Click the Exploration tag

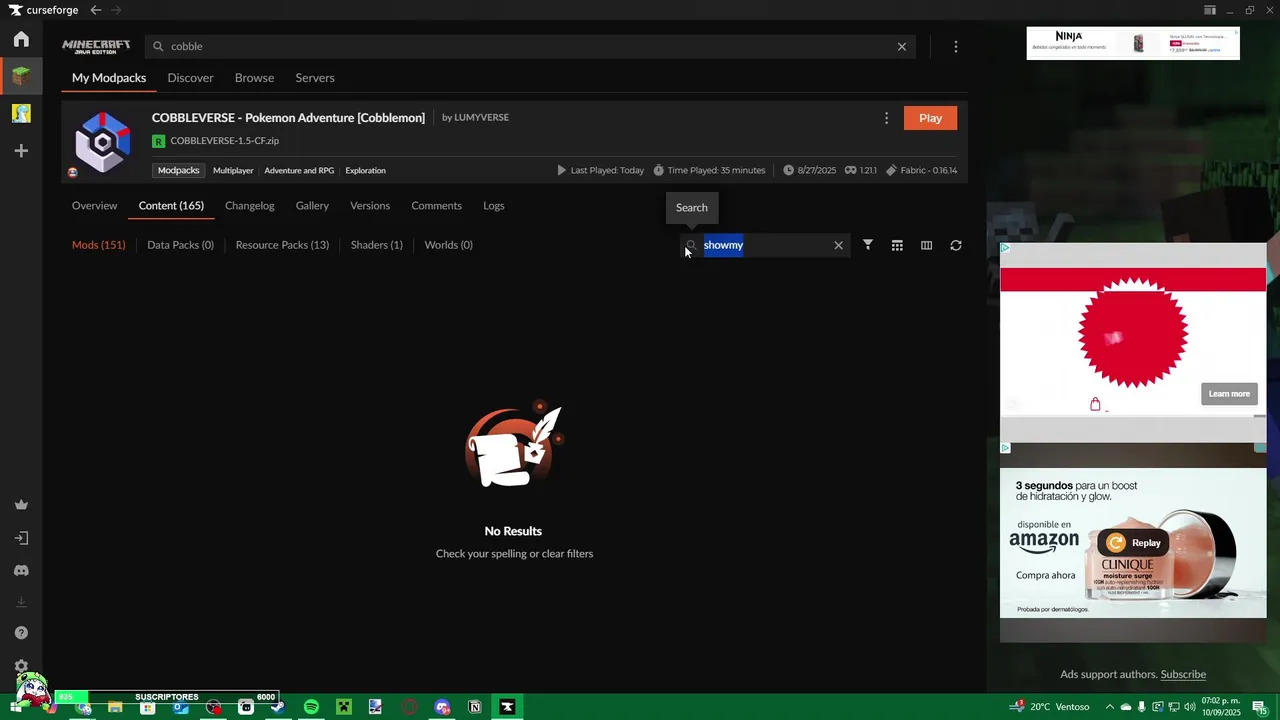click(365, 170)
